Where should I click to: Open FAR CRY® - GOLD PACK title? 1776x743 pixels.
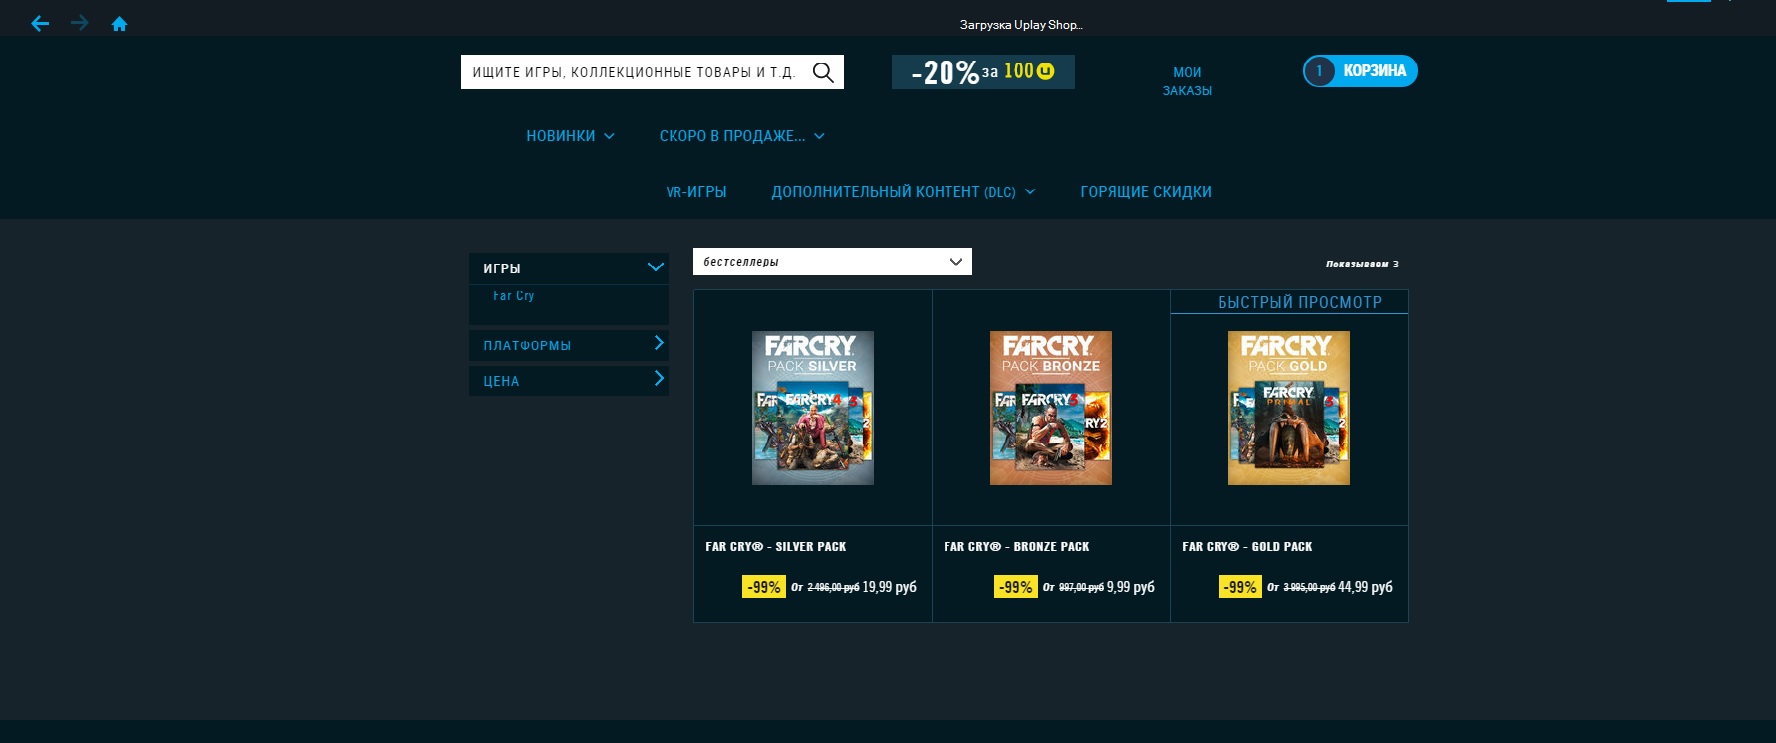1247,547
